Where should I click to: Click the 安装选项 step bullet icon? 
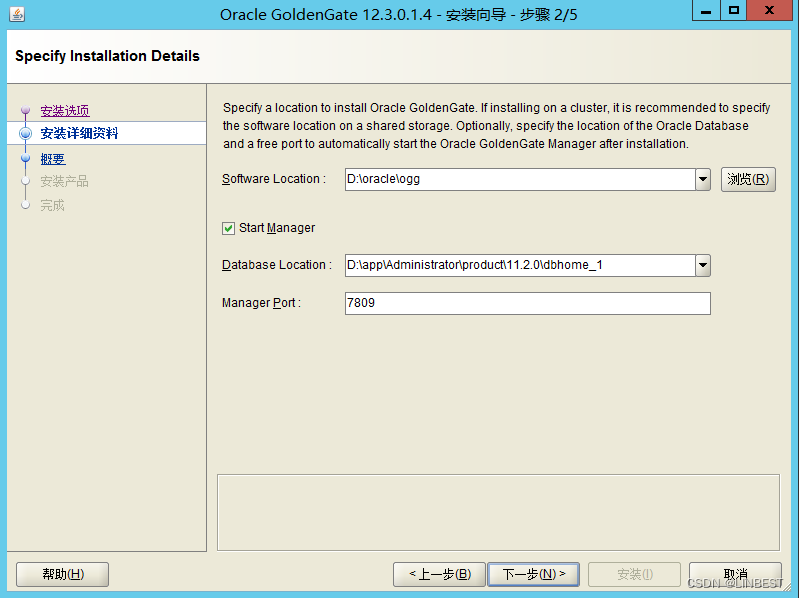tap(25, 110)
